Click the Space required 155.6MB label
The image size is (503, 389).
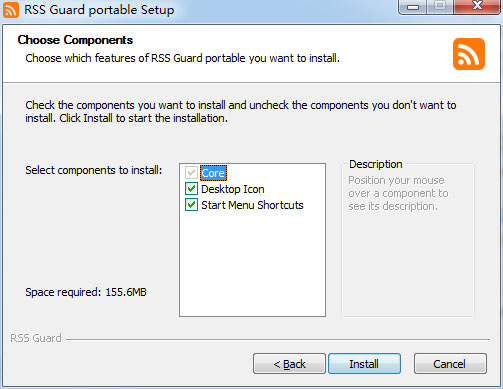point(86,292)
